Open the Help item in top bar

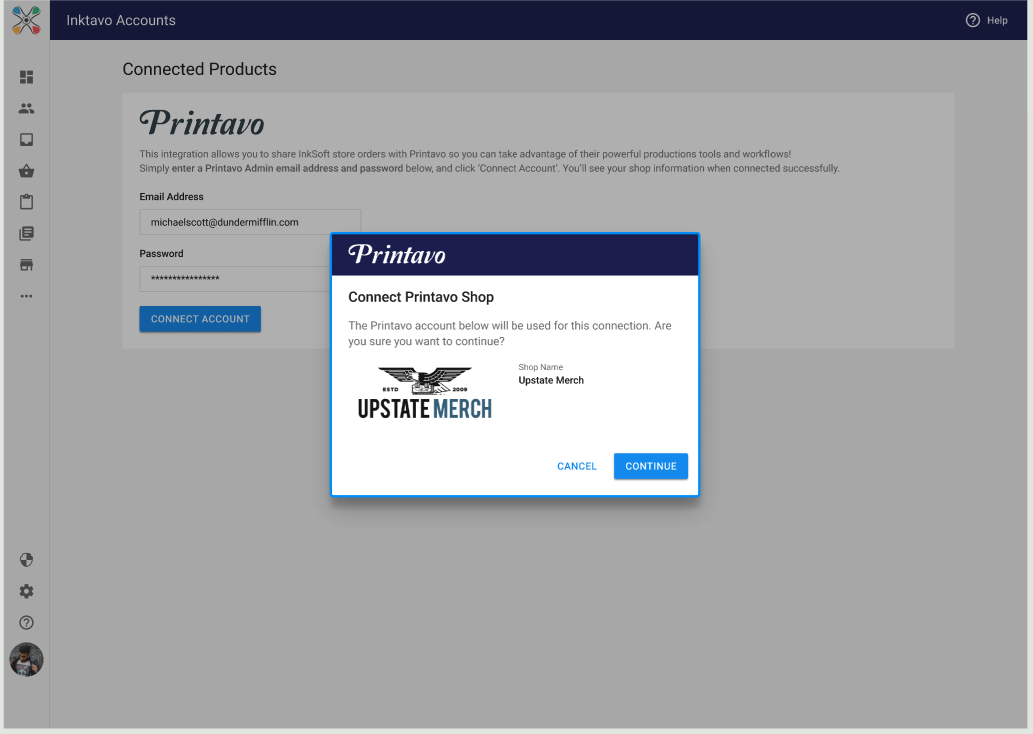[x=987, y=20]
